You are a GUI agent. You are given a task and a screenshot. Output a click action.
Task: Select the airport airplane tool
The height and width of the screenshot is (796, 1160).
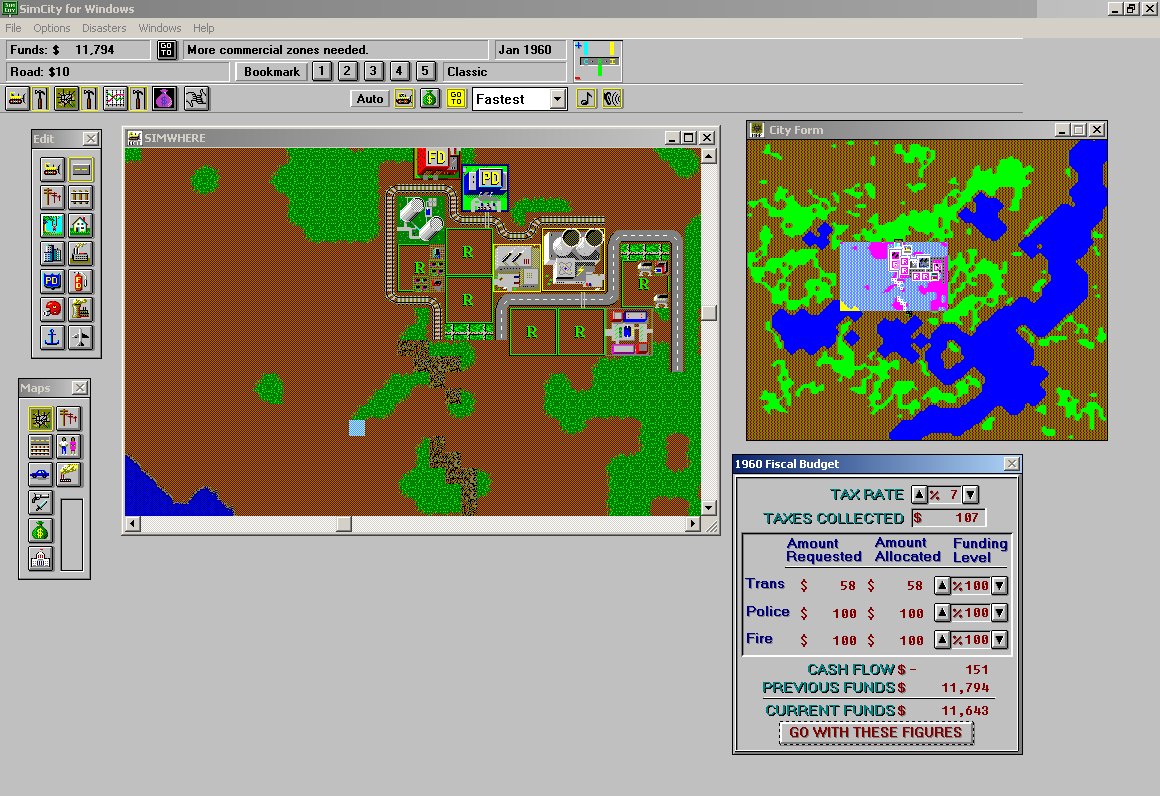pyautogui.click(x=80, y=339)
